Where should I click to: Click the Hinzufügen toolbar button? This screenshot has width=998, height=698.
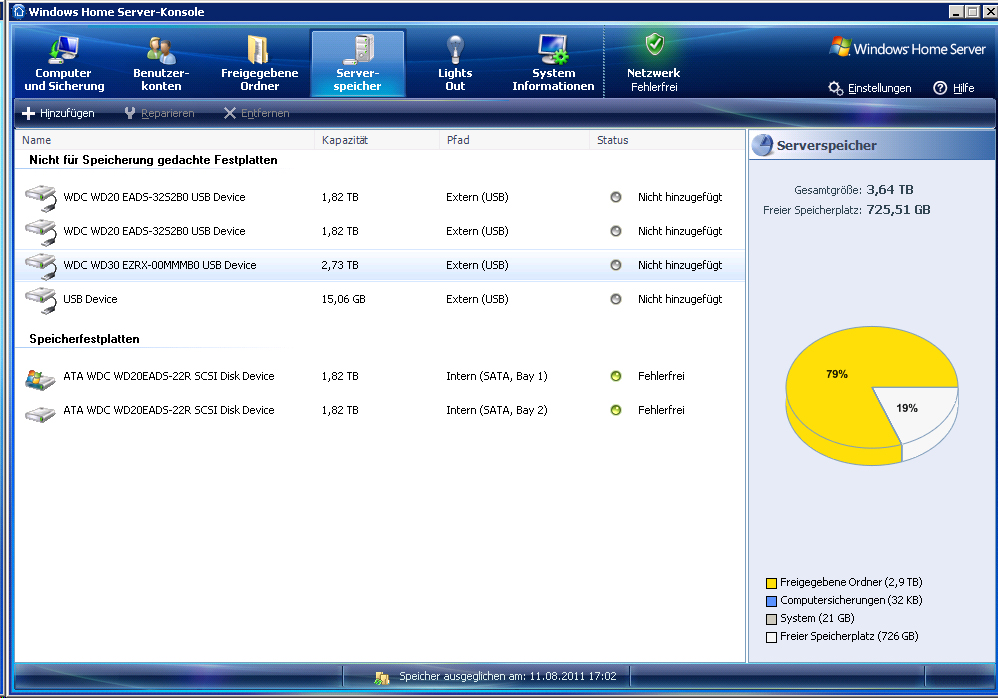click(58, 113)
